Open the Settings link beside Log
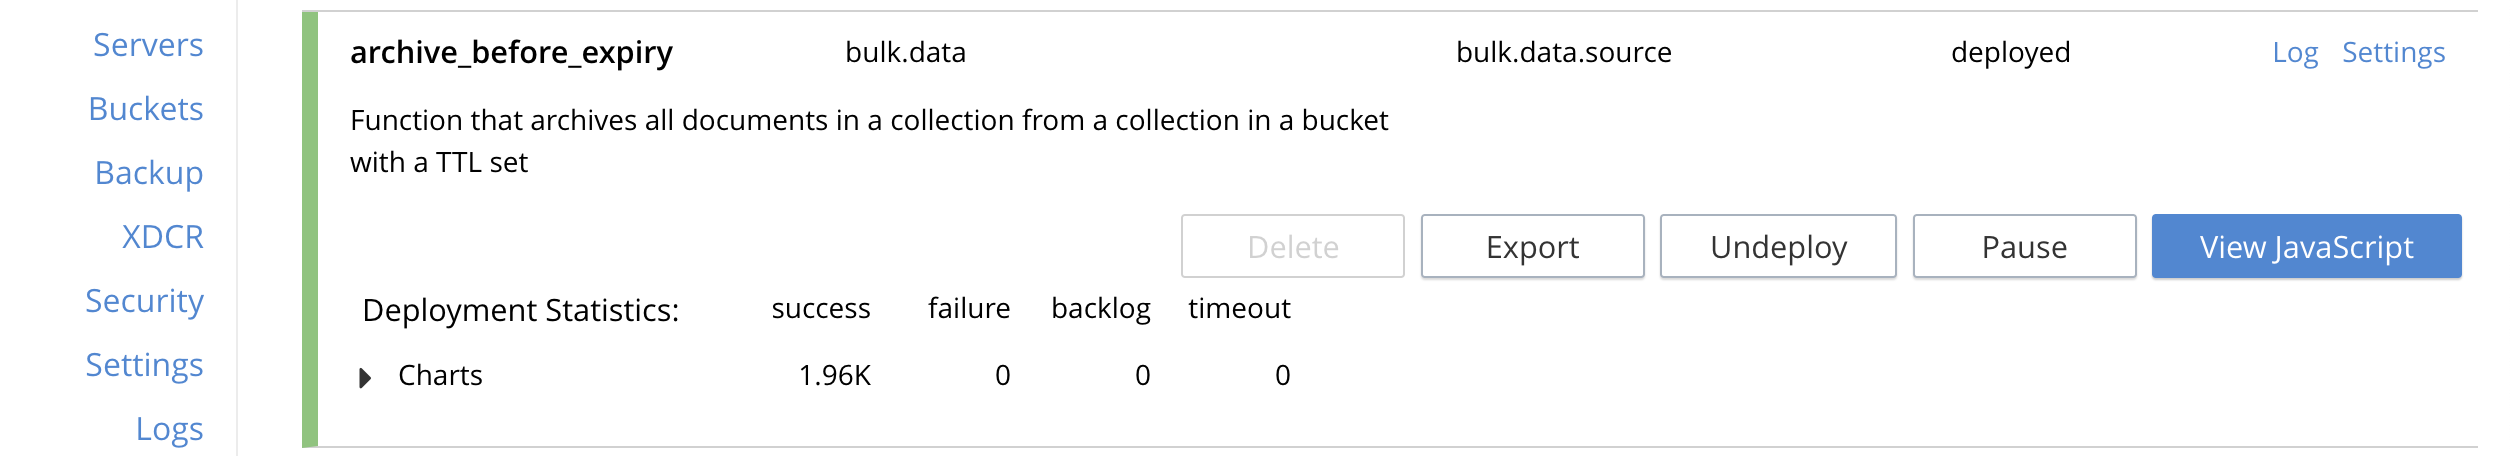 pyautogui.click(x=2393, y=52)
